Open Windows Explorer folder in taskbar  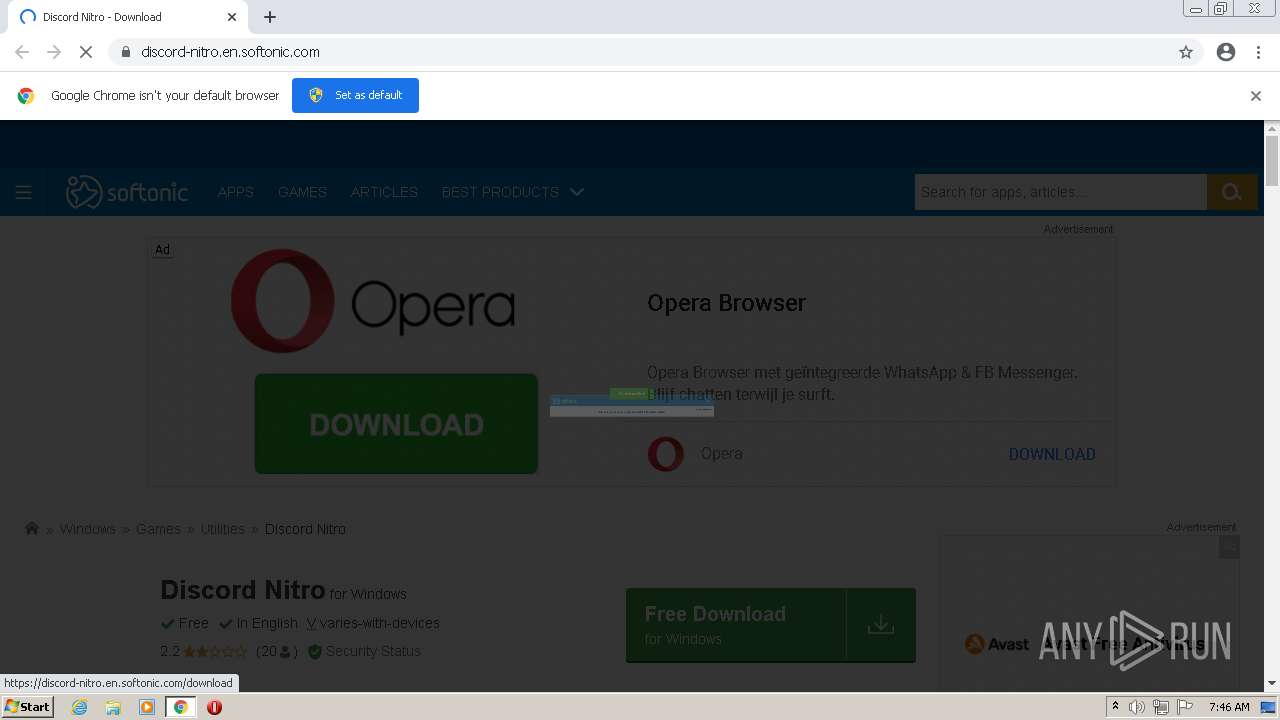tap(113, 707)
